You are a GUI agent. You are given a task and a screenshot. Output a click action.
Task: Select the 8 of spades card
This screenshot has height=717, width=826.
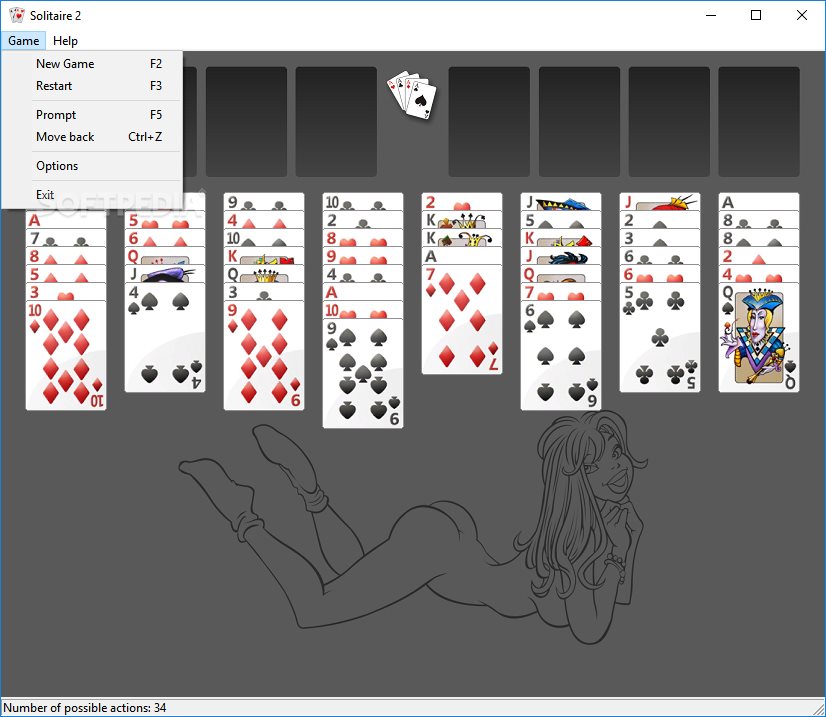(x=759, y=238)
